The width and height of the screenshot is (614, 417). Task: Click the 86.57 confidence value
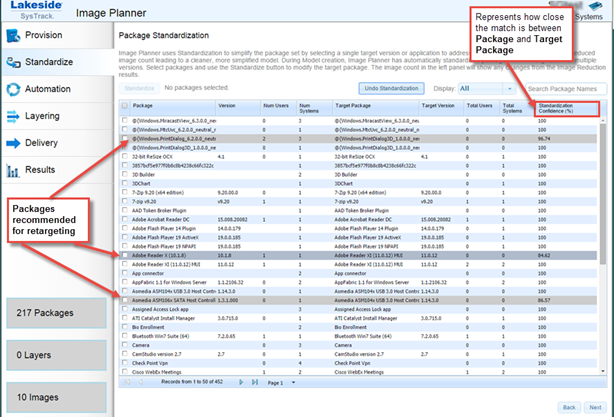point(544,300)
